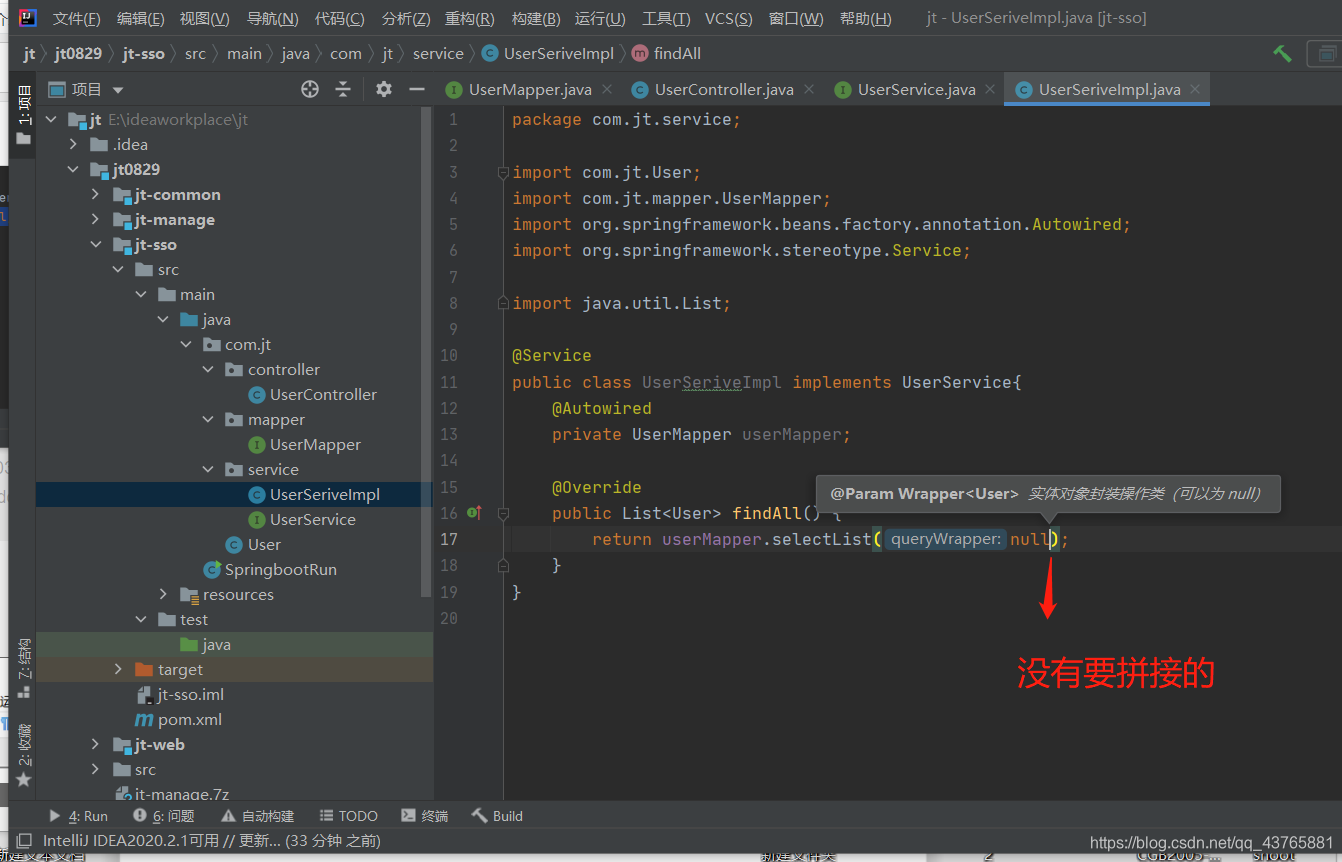Open the TODO tool window
The height and width of the screenshot is (862, 1342).
(x=348, y=816)
